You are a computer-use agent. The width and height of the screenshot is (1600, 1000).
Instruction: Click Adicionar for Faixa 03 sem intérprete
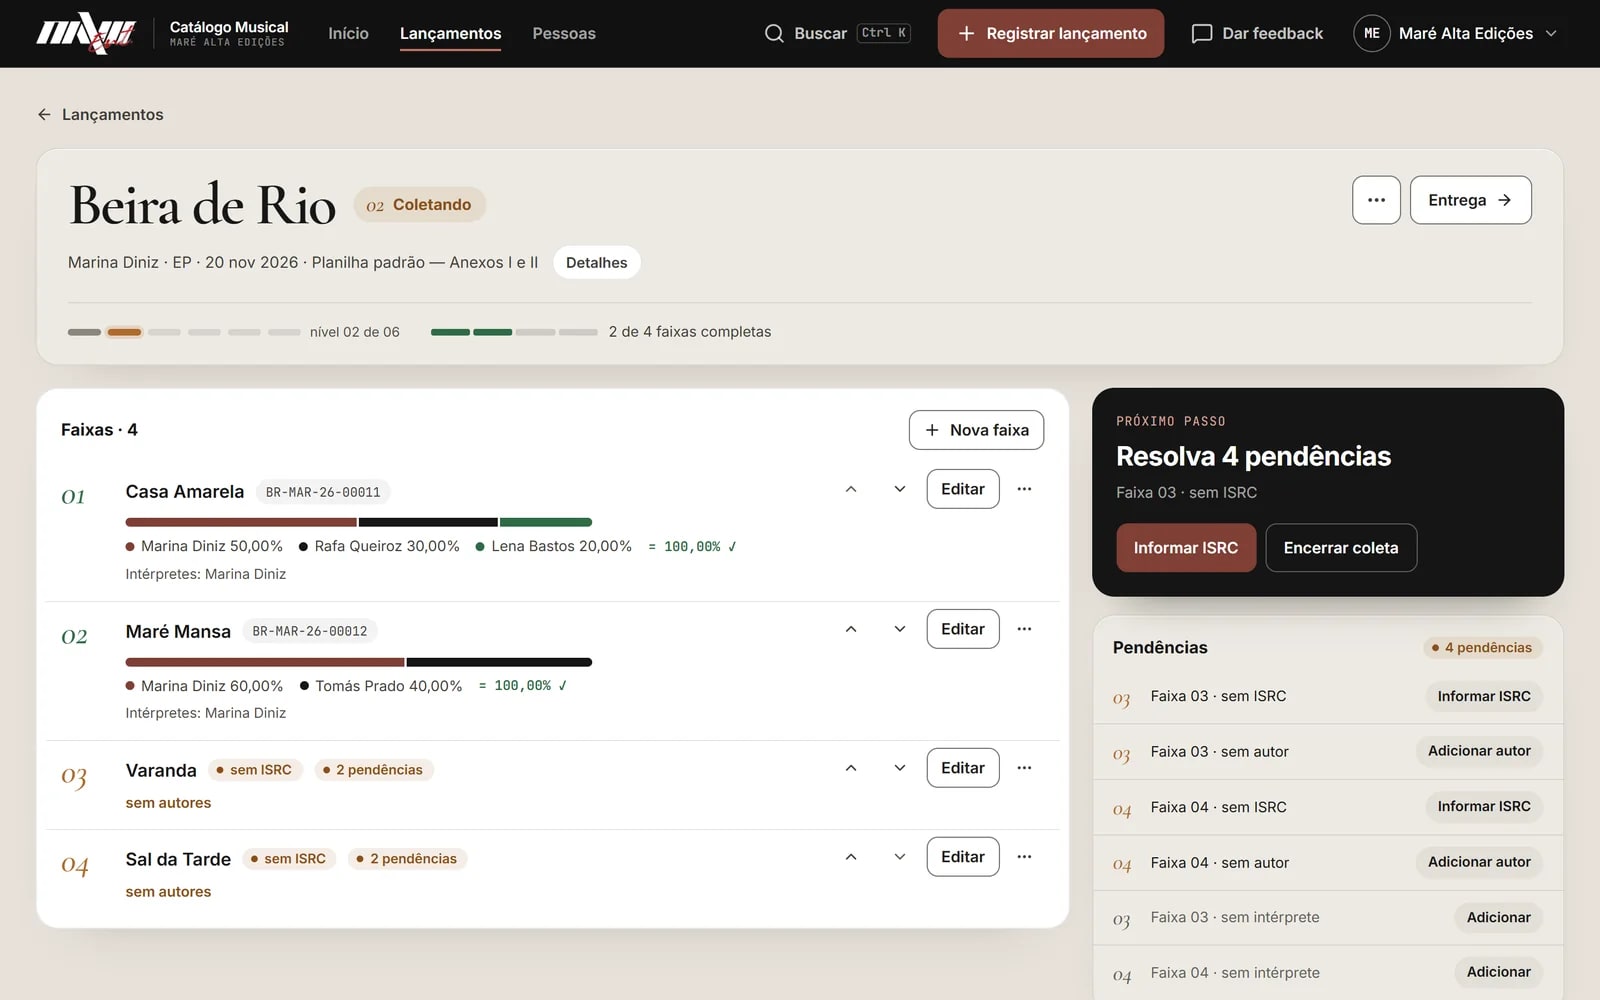(x=1498, y=917)
